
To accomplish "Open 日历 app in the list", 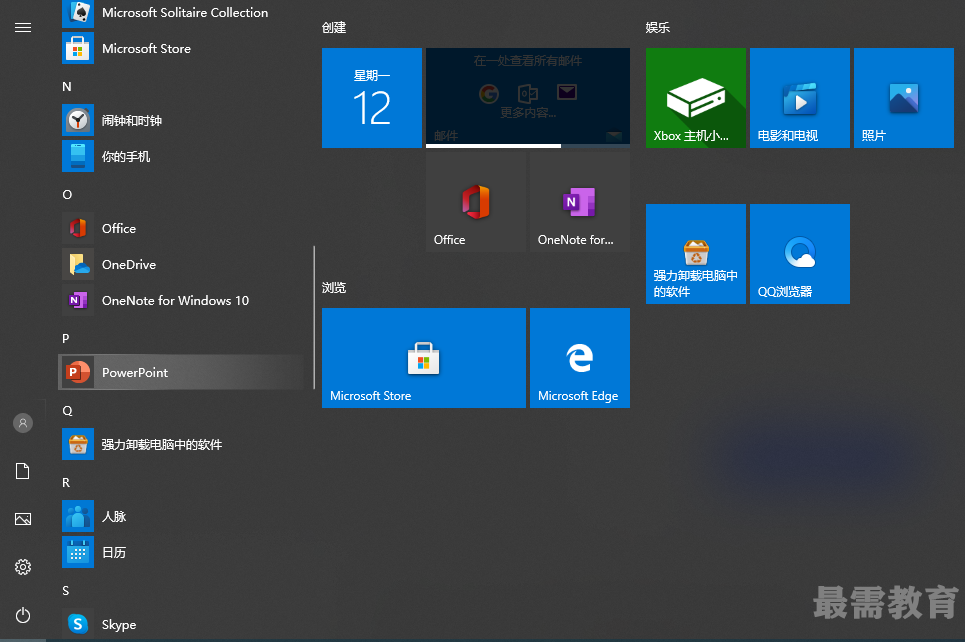I will pos(182,552).
